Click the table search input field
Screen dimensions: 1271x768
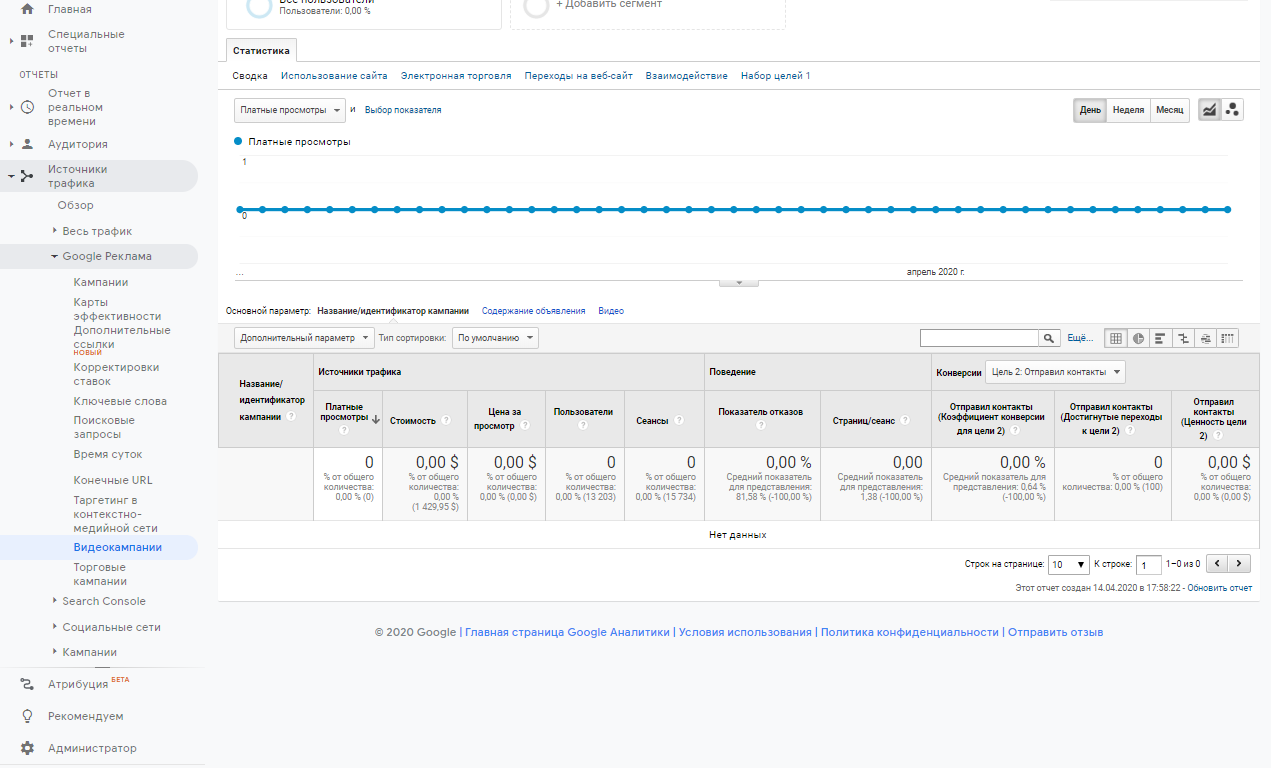979,338
